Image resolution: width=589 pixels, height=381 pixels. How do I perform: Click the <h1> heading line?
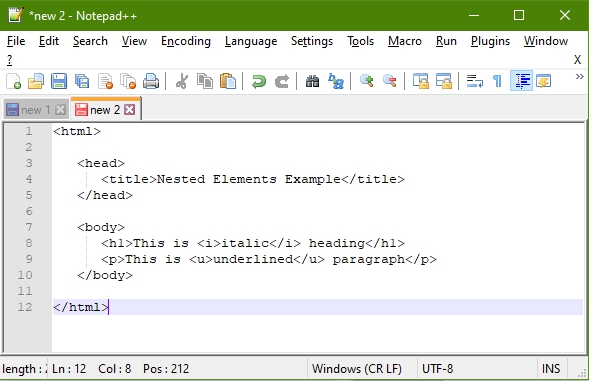pos(253,243)
